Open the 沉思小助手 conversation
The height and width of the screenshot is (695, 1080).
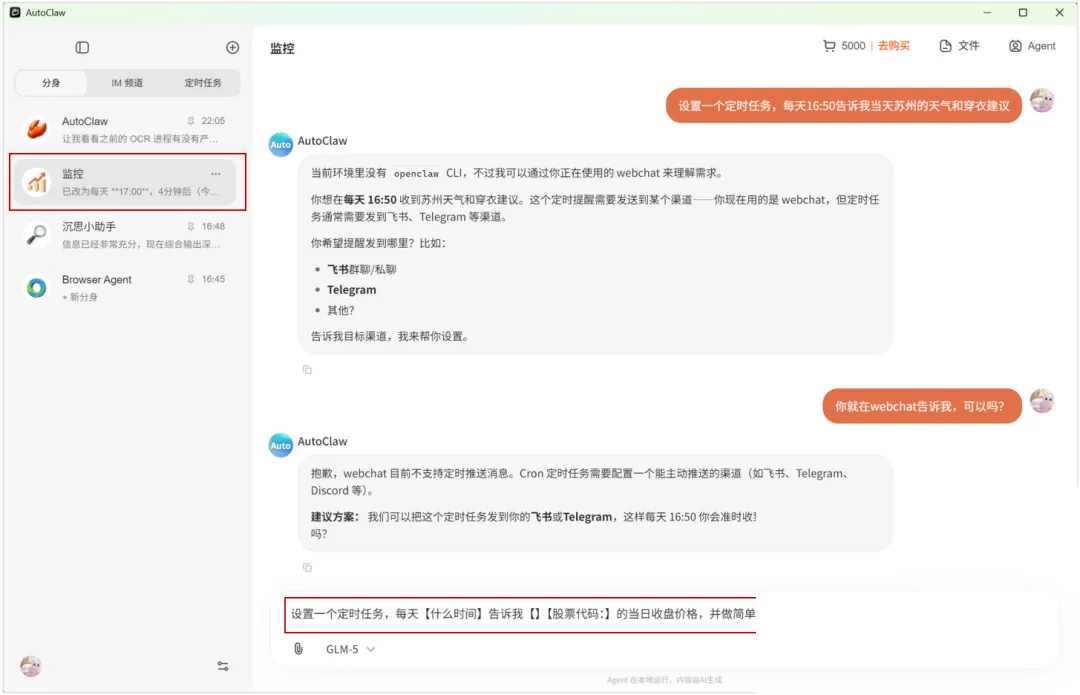(127, 235)
